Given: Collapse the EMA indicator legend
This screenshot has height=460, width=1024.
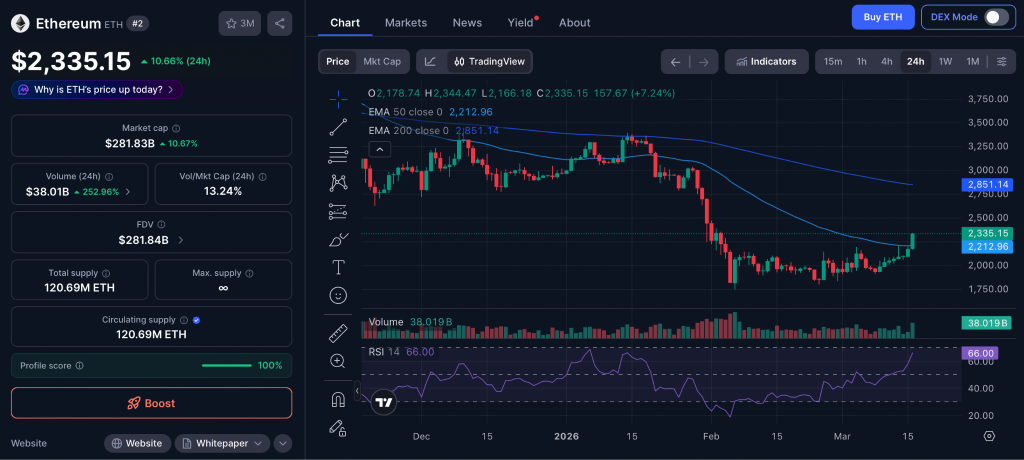Looking at the screenshot, I should tap(379, 149).
